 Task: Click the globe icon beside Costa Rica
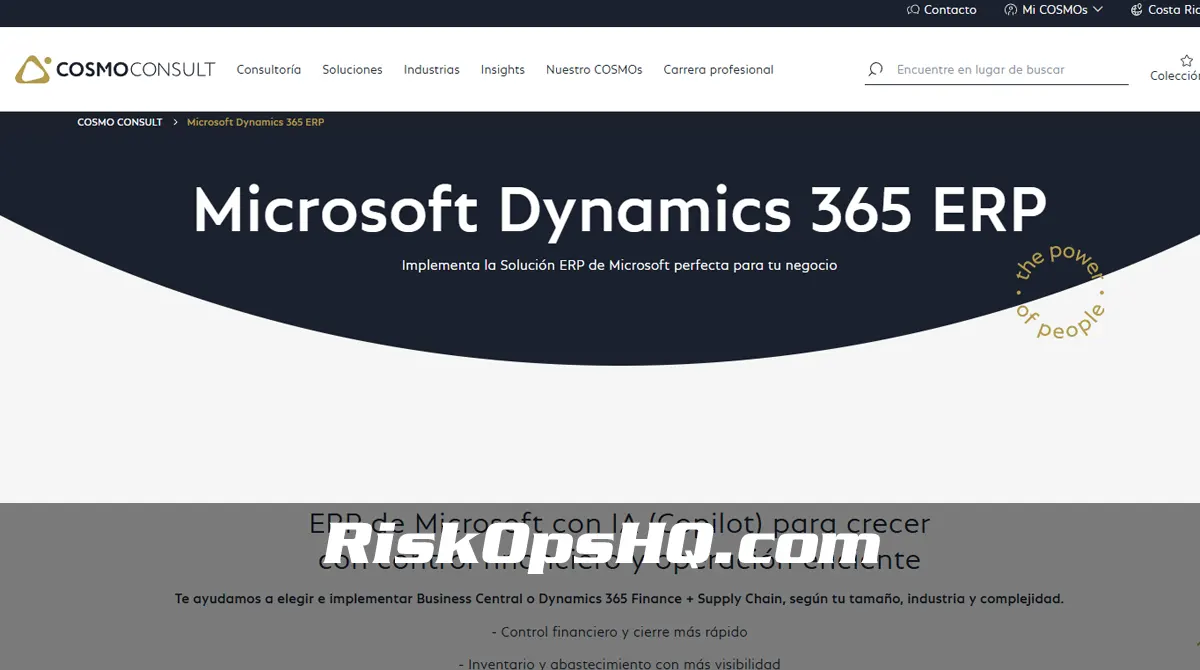[1137, 10]
